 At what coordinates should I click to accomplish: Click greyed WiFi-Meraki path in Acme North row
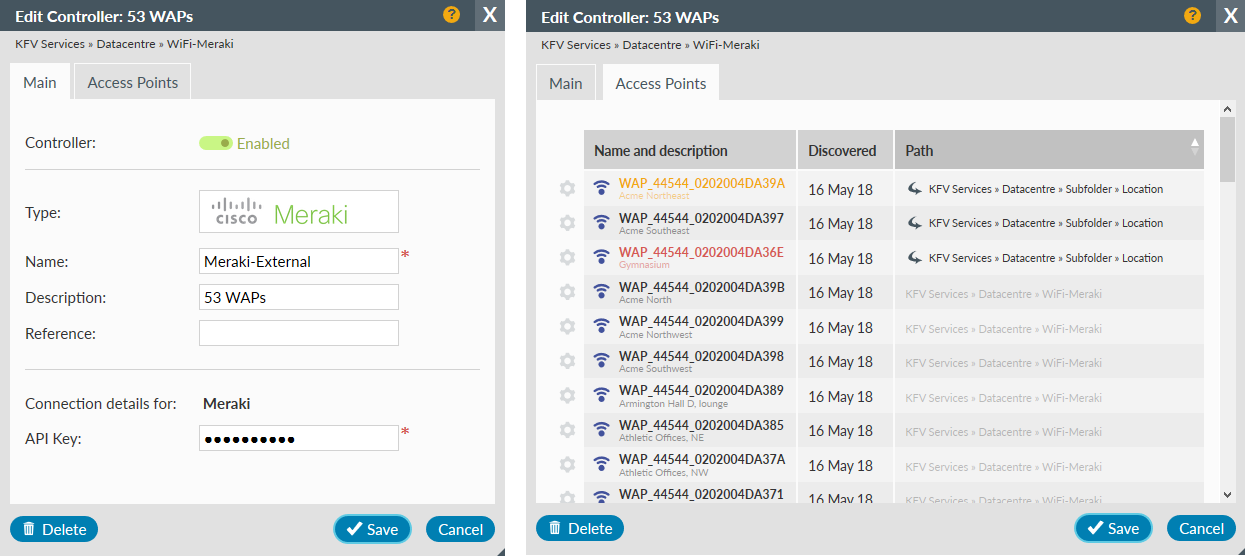click(x=1003, y=294)
